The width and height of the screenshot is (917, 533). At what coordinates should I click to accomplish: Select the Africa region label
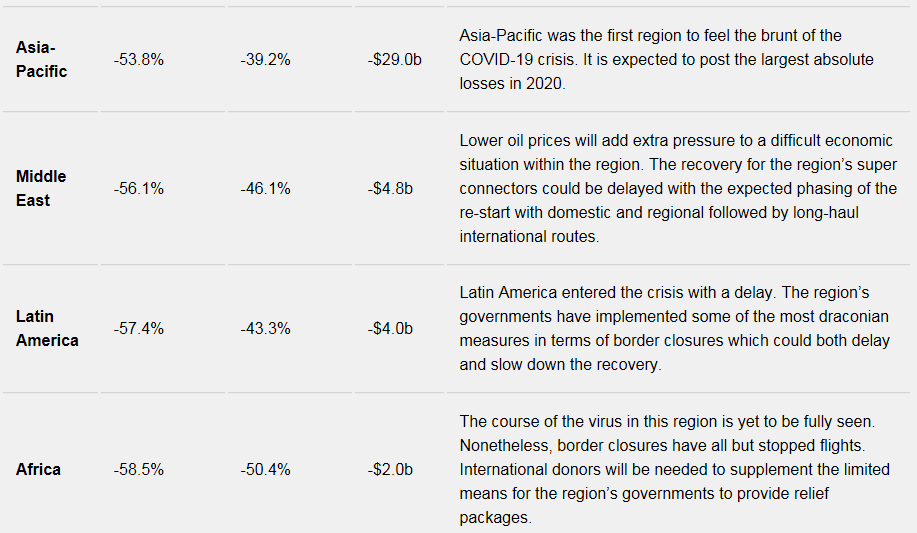click(38, 469)
